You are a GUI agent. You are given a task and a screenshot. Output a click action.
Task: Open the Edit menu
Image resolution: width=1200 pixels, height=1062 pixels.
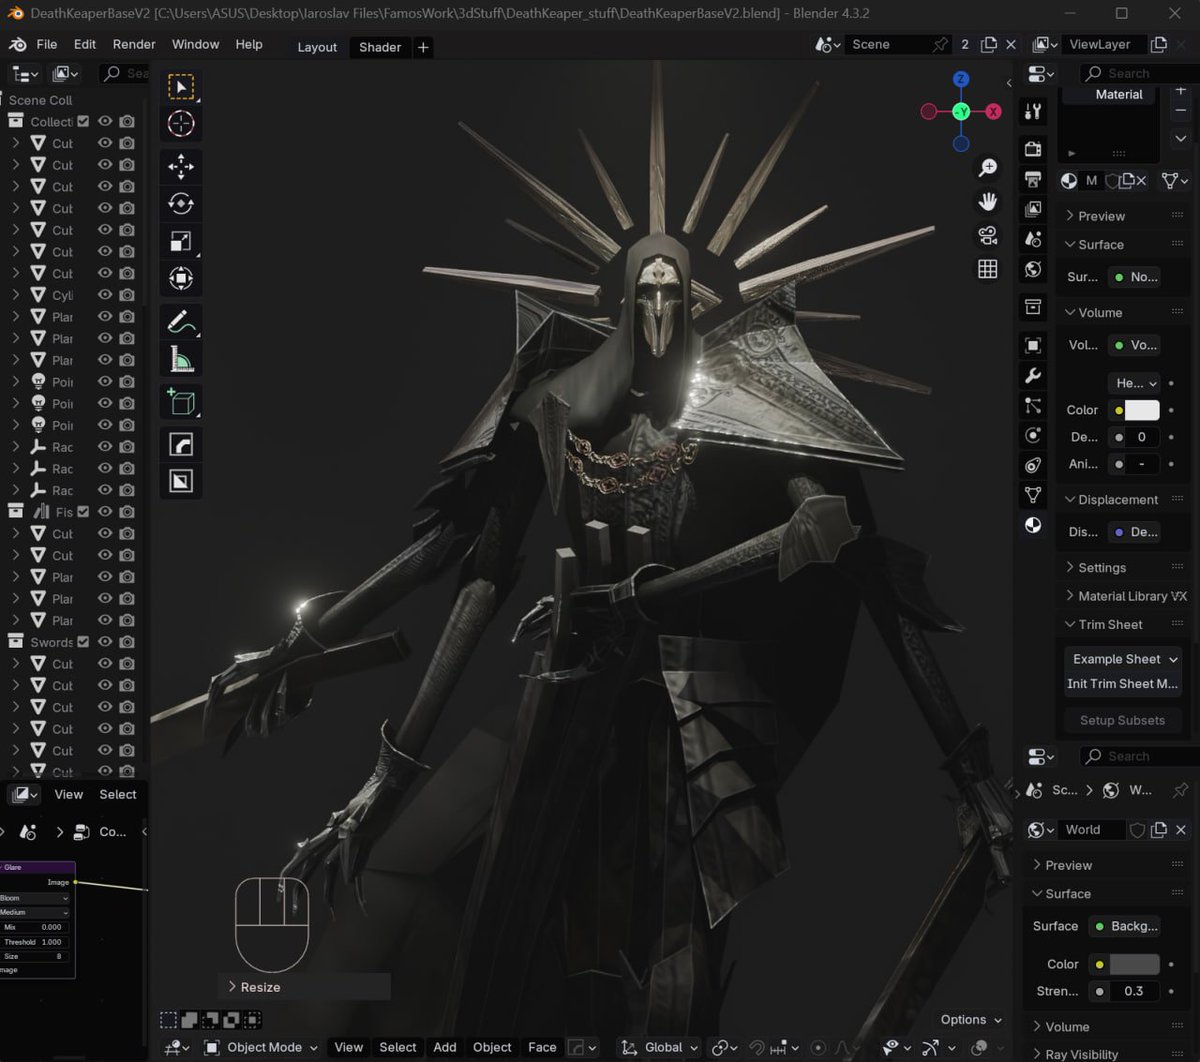click(x=85, y=45)
